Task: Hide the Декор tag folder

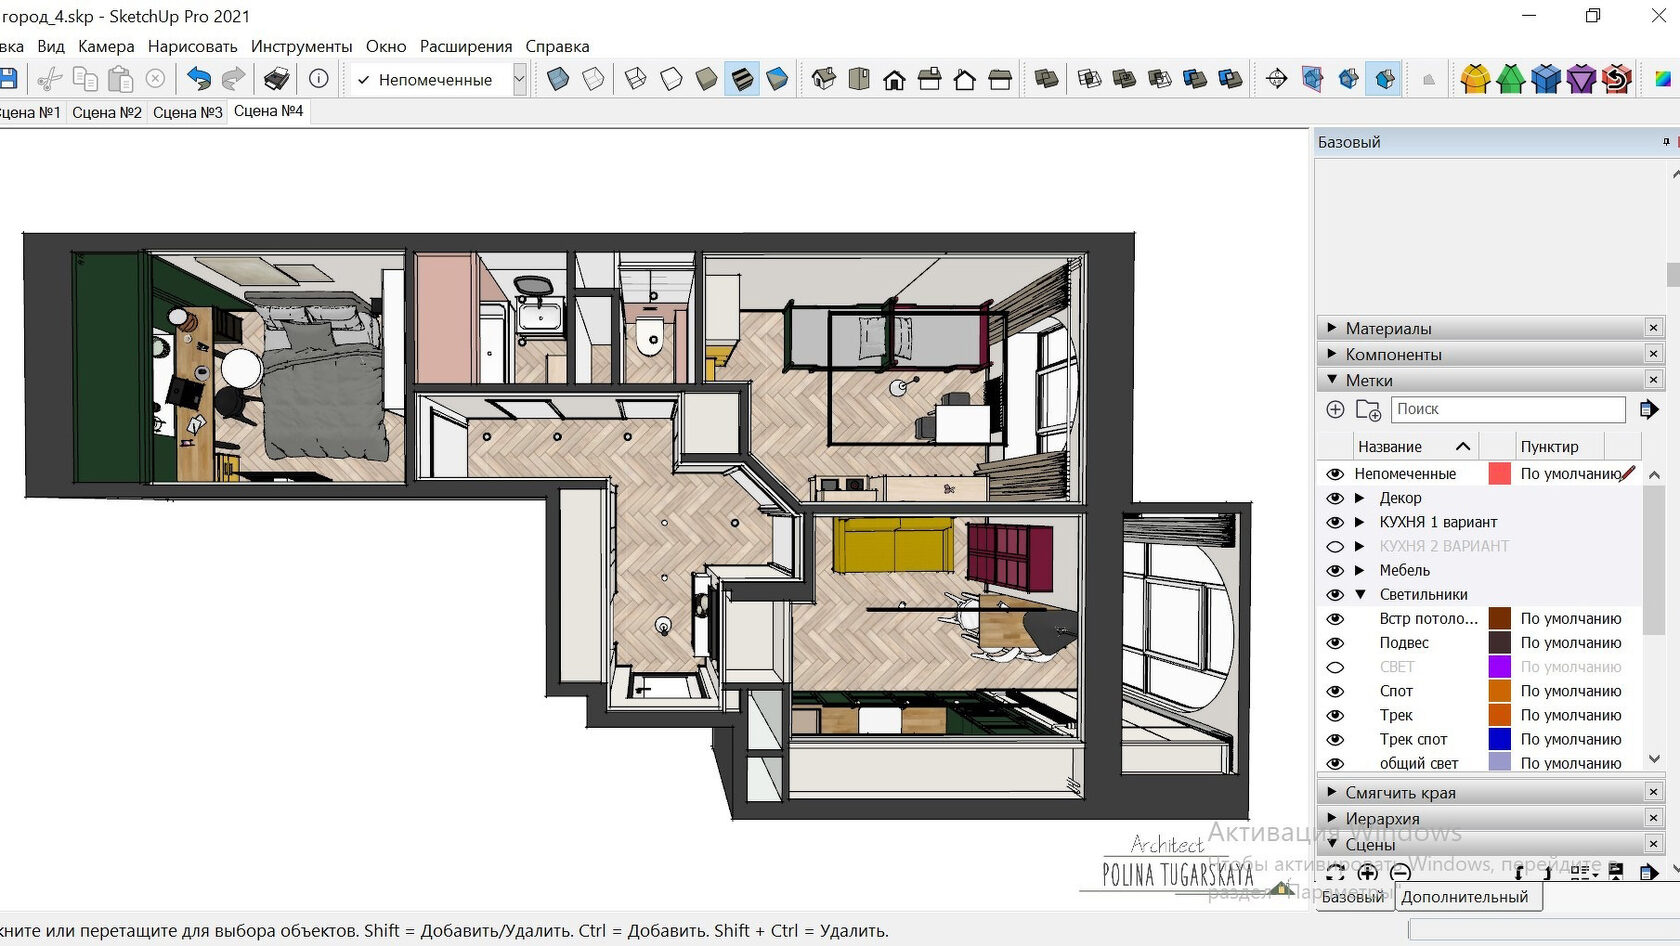Action: tap(1335, 498)
